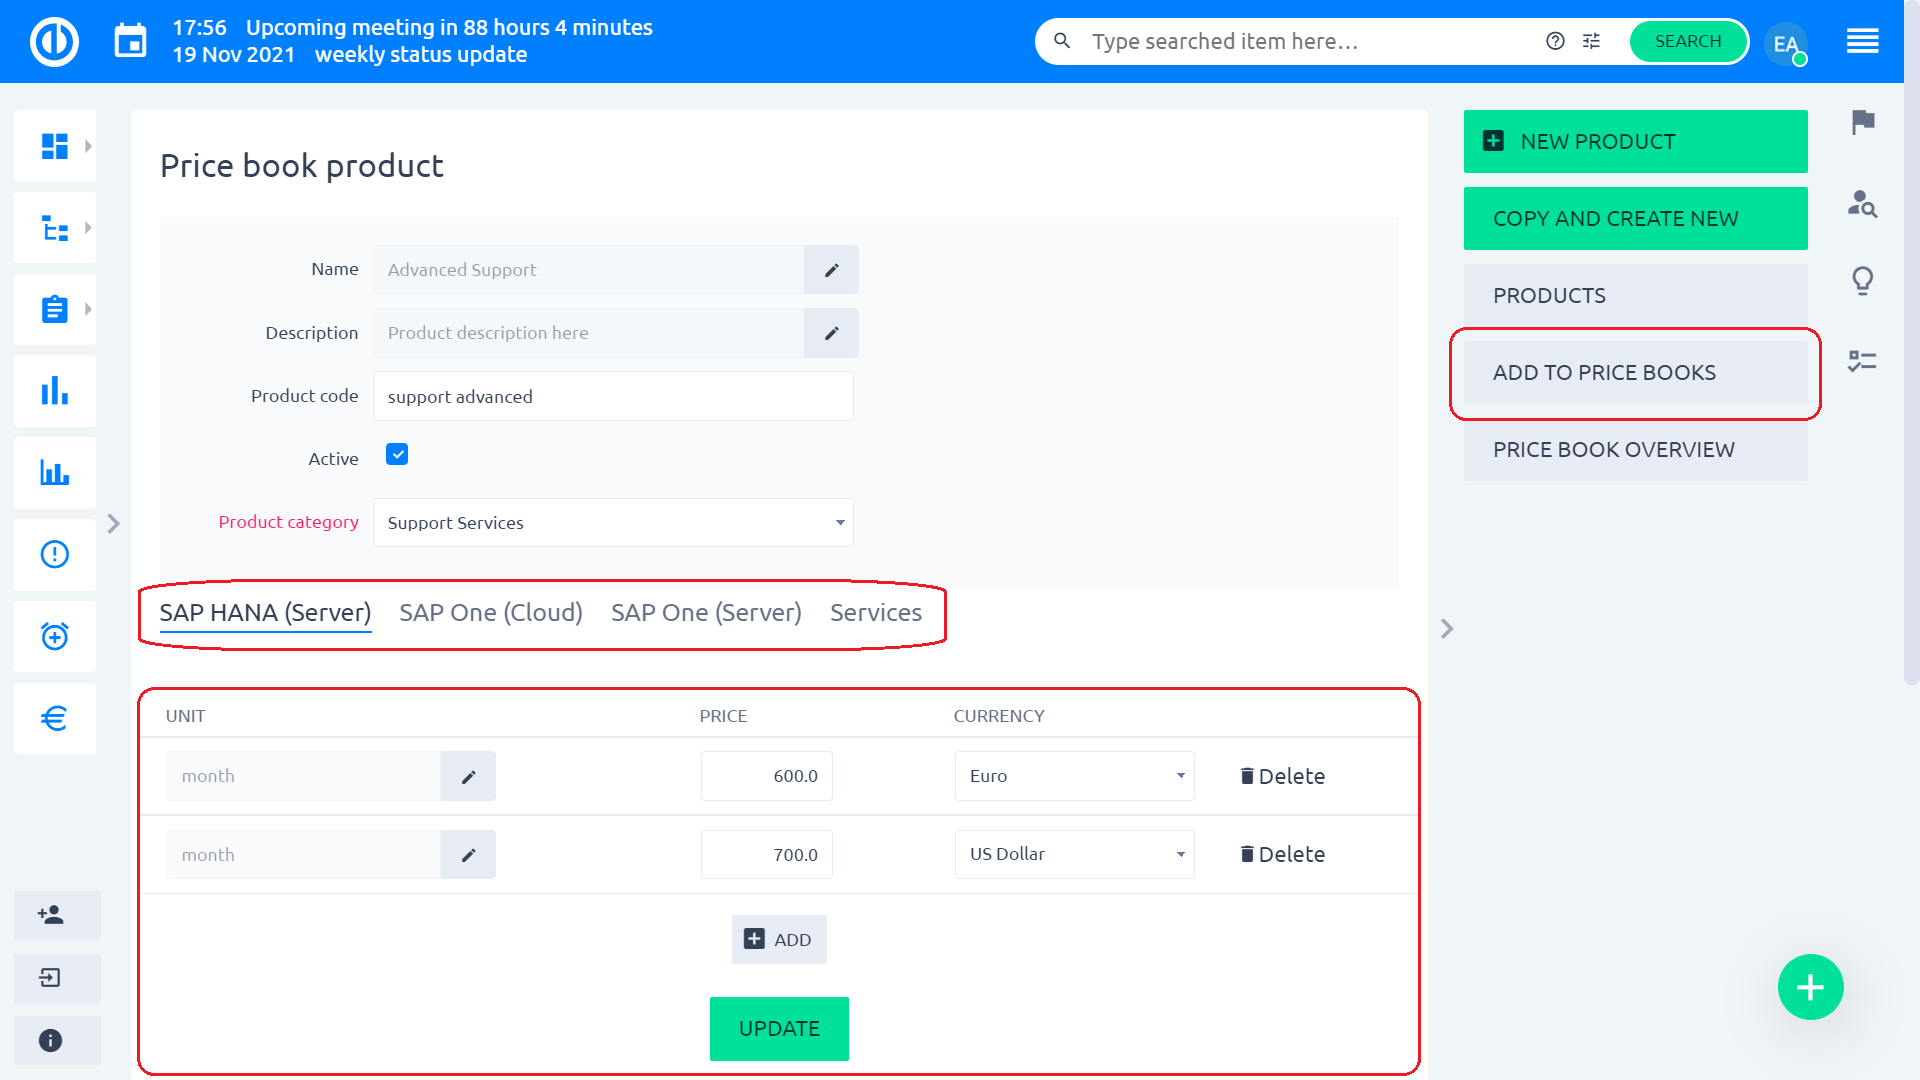Click the page vertical scrollbar
1920x1080 pixels.
(x=1911, y=342)
